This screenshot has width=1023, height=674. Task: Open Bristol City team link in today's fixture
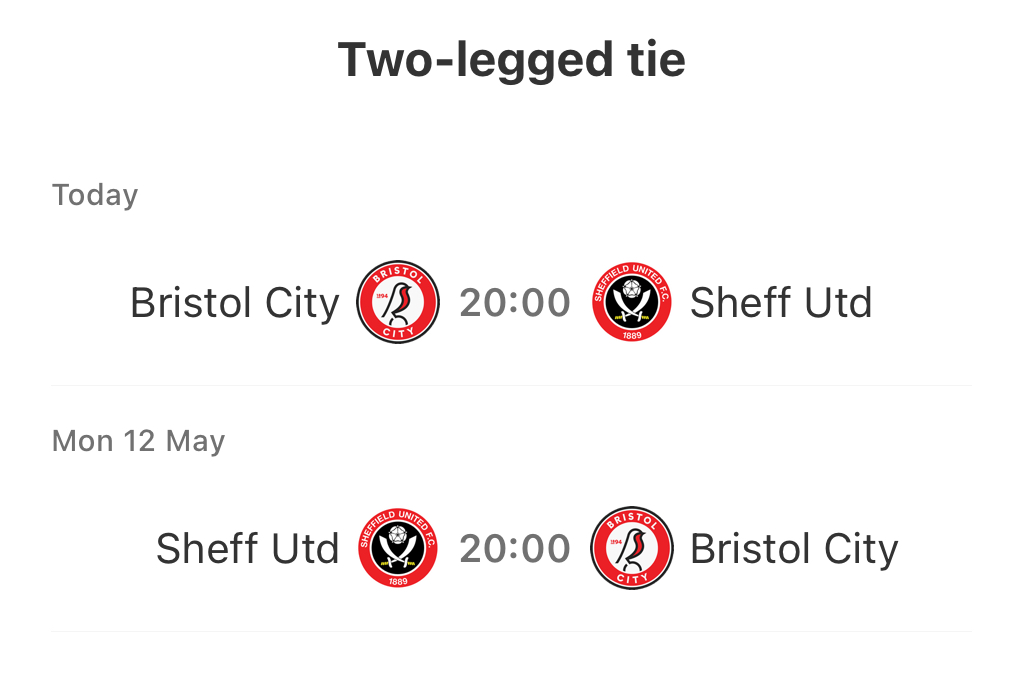(x=235, y=303)
